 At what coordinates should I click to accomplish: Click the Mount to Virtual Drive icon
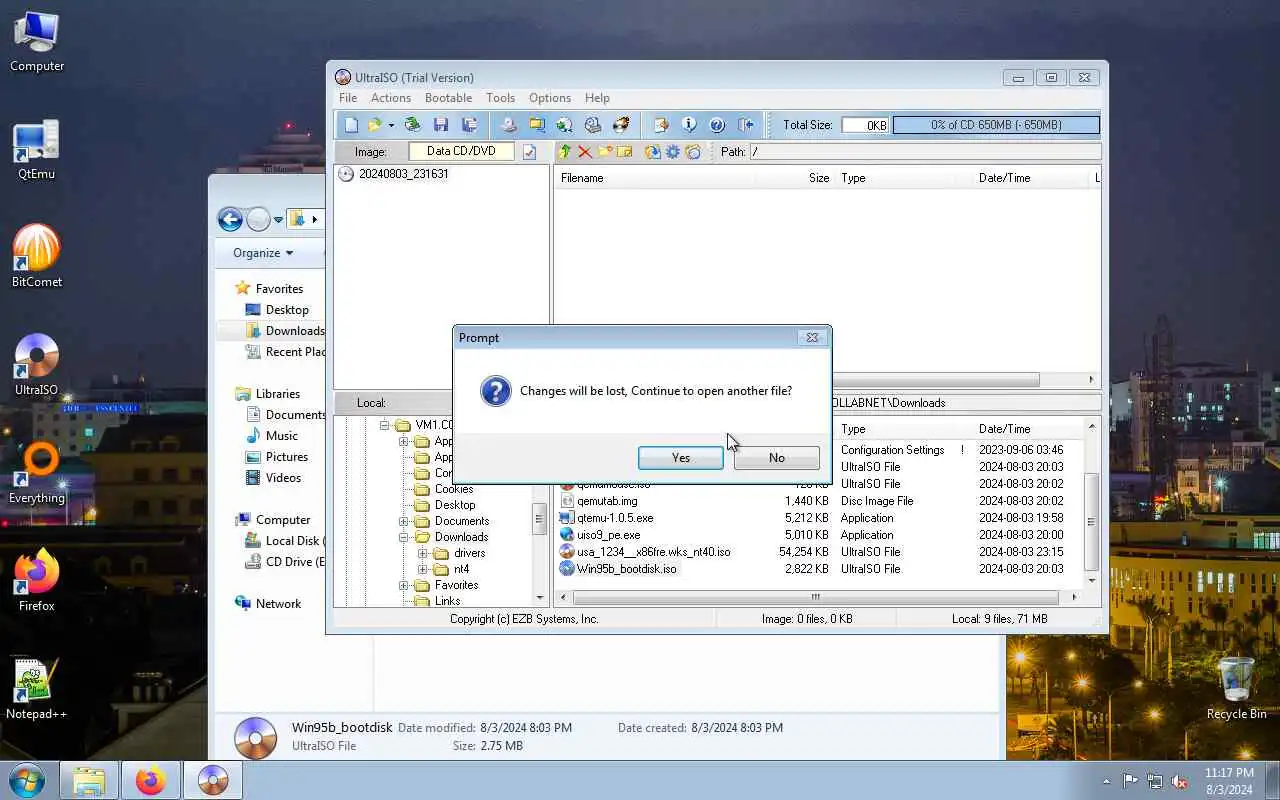pyautogui.click(x=593, y=125)
